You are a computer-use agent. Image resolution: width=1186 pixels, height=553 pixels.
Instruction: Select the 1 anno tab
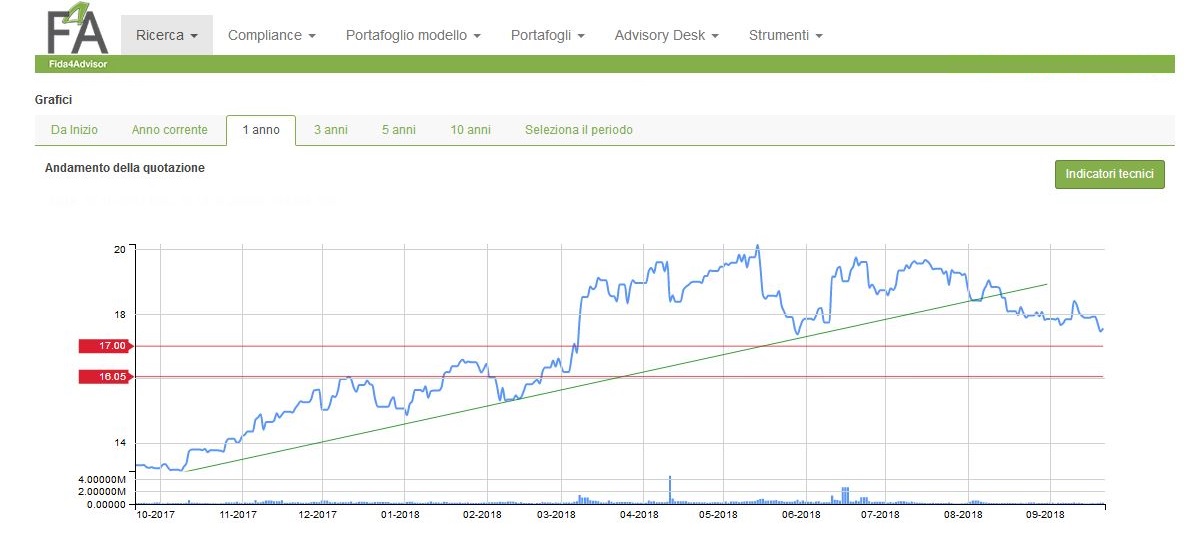[261, 130]
